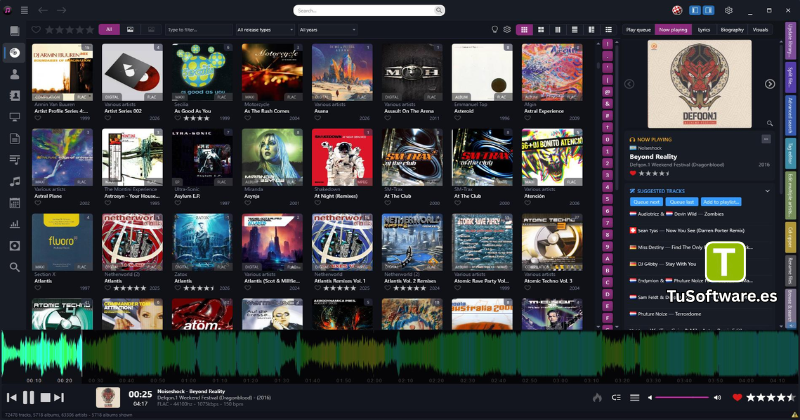
Task: Click the magnifier under Defqon.1 cover art
Action: (x=769, y=123)
